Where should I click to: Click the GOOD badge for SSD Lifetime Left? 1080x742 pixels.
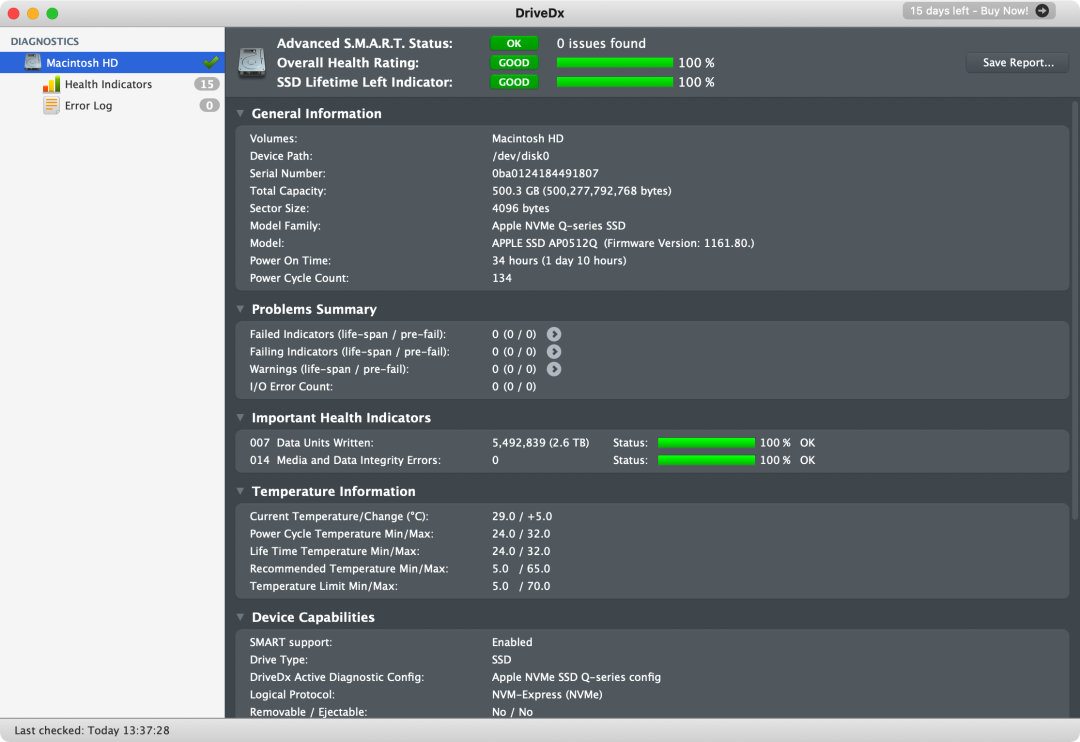[514, 82]
